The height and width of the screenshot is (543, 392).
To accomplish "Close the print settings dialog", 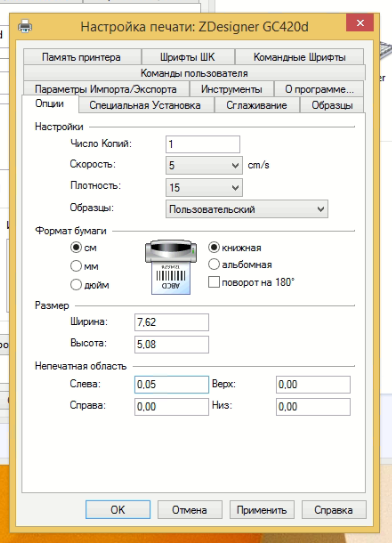I will tap(359, 23).
